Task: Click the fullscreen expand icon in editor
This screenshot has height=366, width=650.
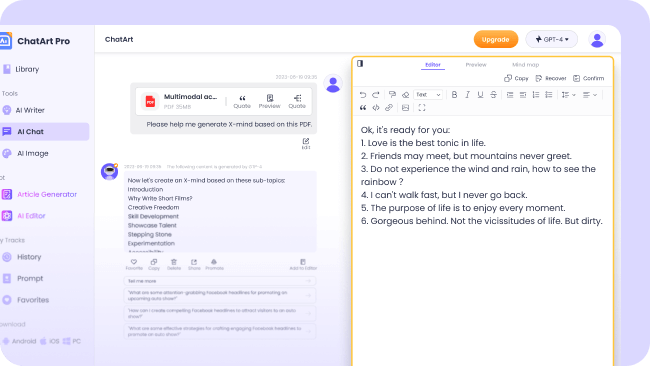Action: tap(422, 108)
